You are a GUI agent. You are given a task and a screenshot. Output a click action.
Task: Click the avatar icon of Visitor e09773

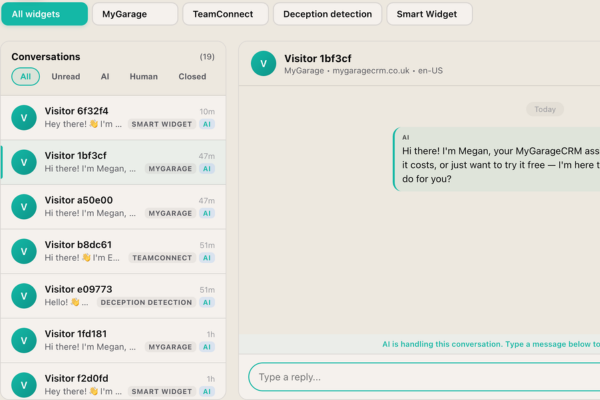tap(24, 296)
